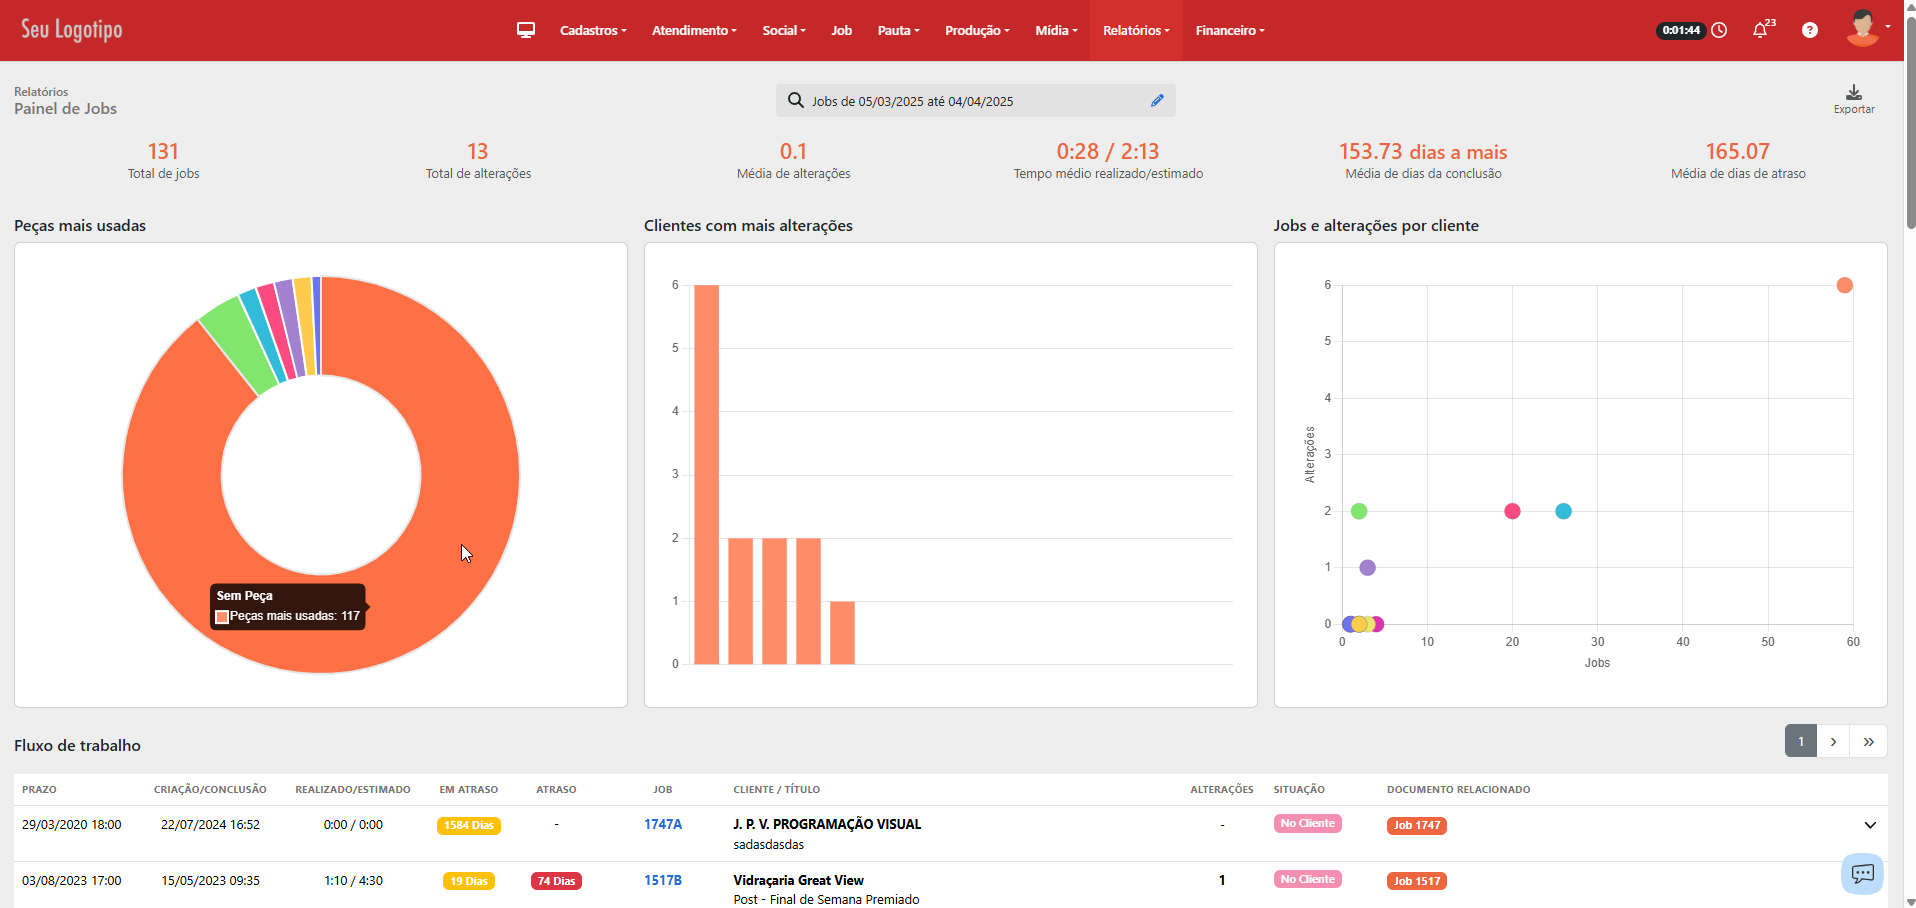Screen dimensions: 1916x908
Task: Open the user avatar menu
Action: [x=1865, y=29]
